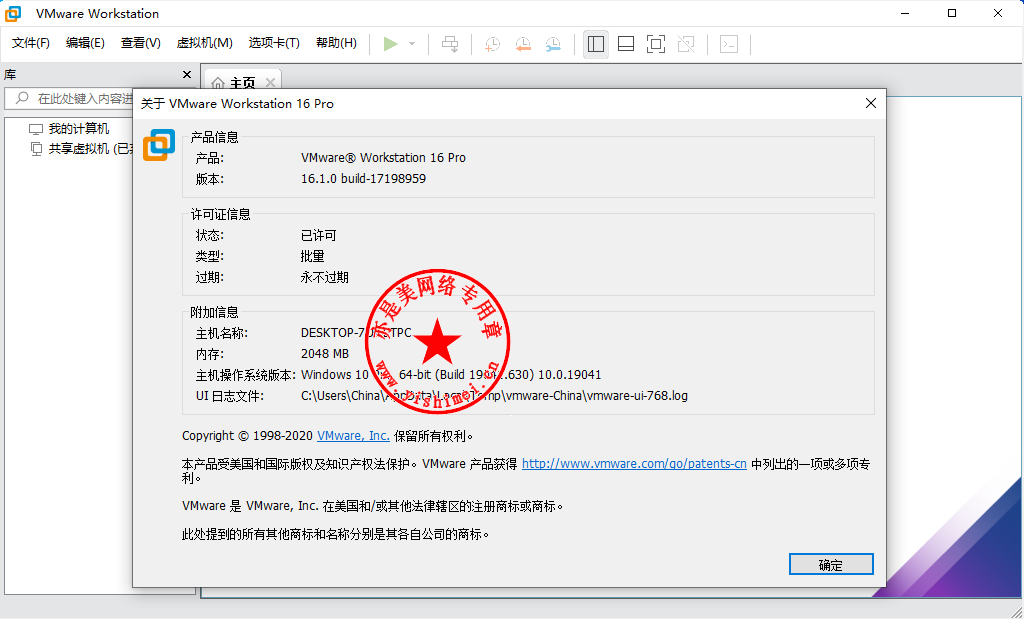
Task: Click the power on (play) toolbar icon
Action: [x=391, y=44]
